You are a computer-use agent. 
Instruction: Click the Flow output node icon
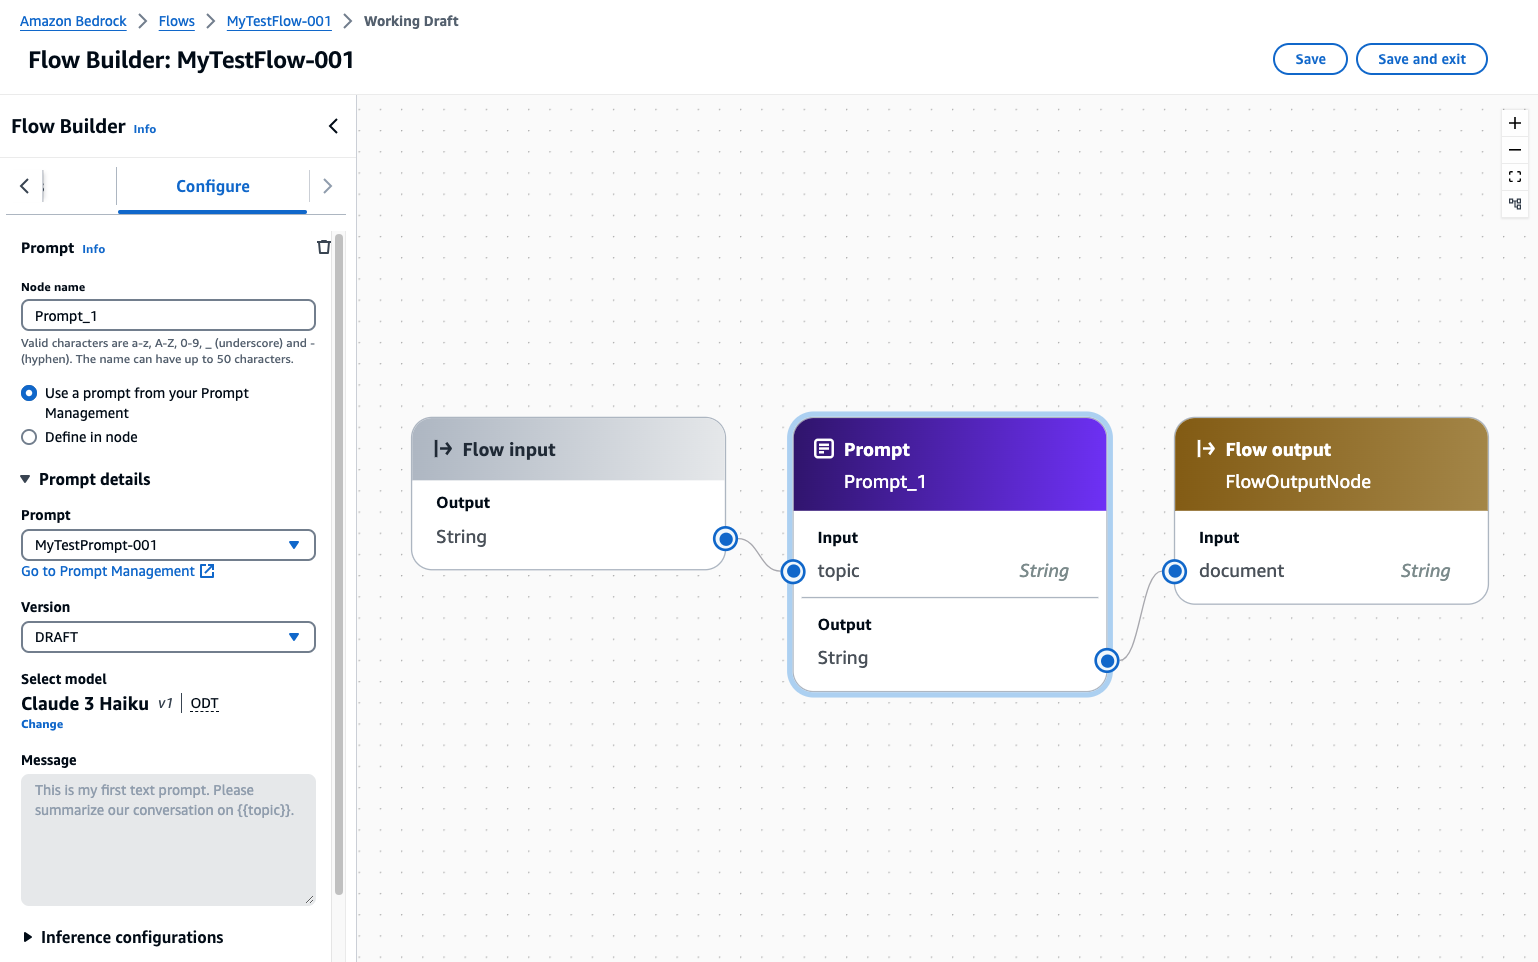click(x=1206, y=449)
